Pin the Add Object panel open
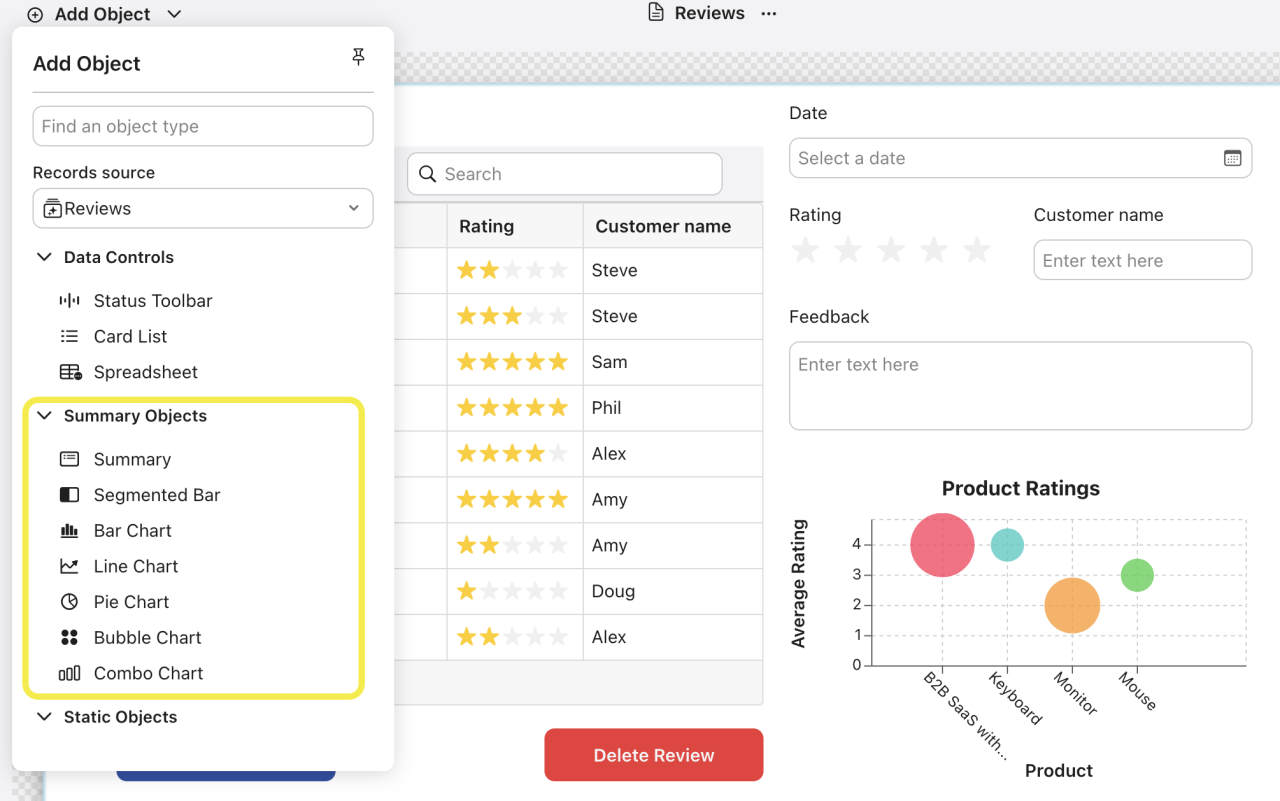 click(x=358, y=57)
